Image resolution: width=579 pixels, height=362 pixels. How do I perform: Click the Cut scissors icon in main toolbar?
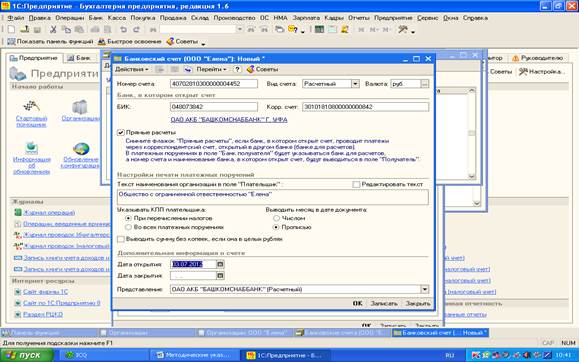53,29
